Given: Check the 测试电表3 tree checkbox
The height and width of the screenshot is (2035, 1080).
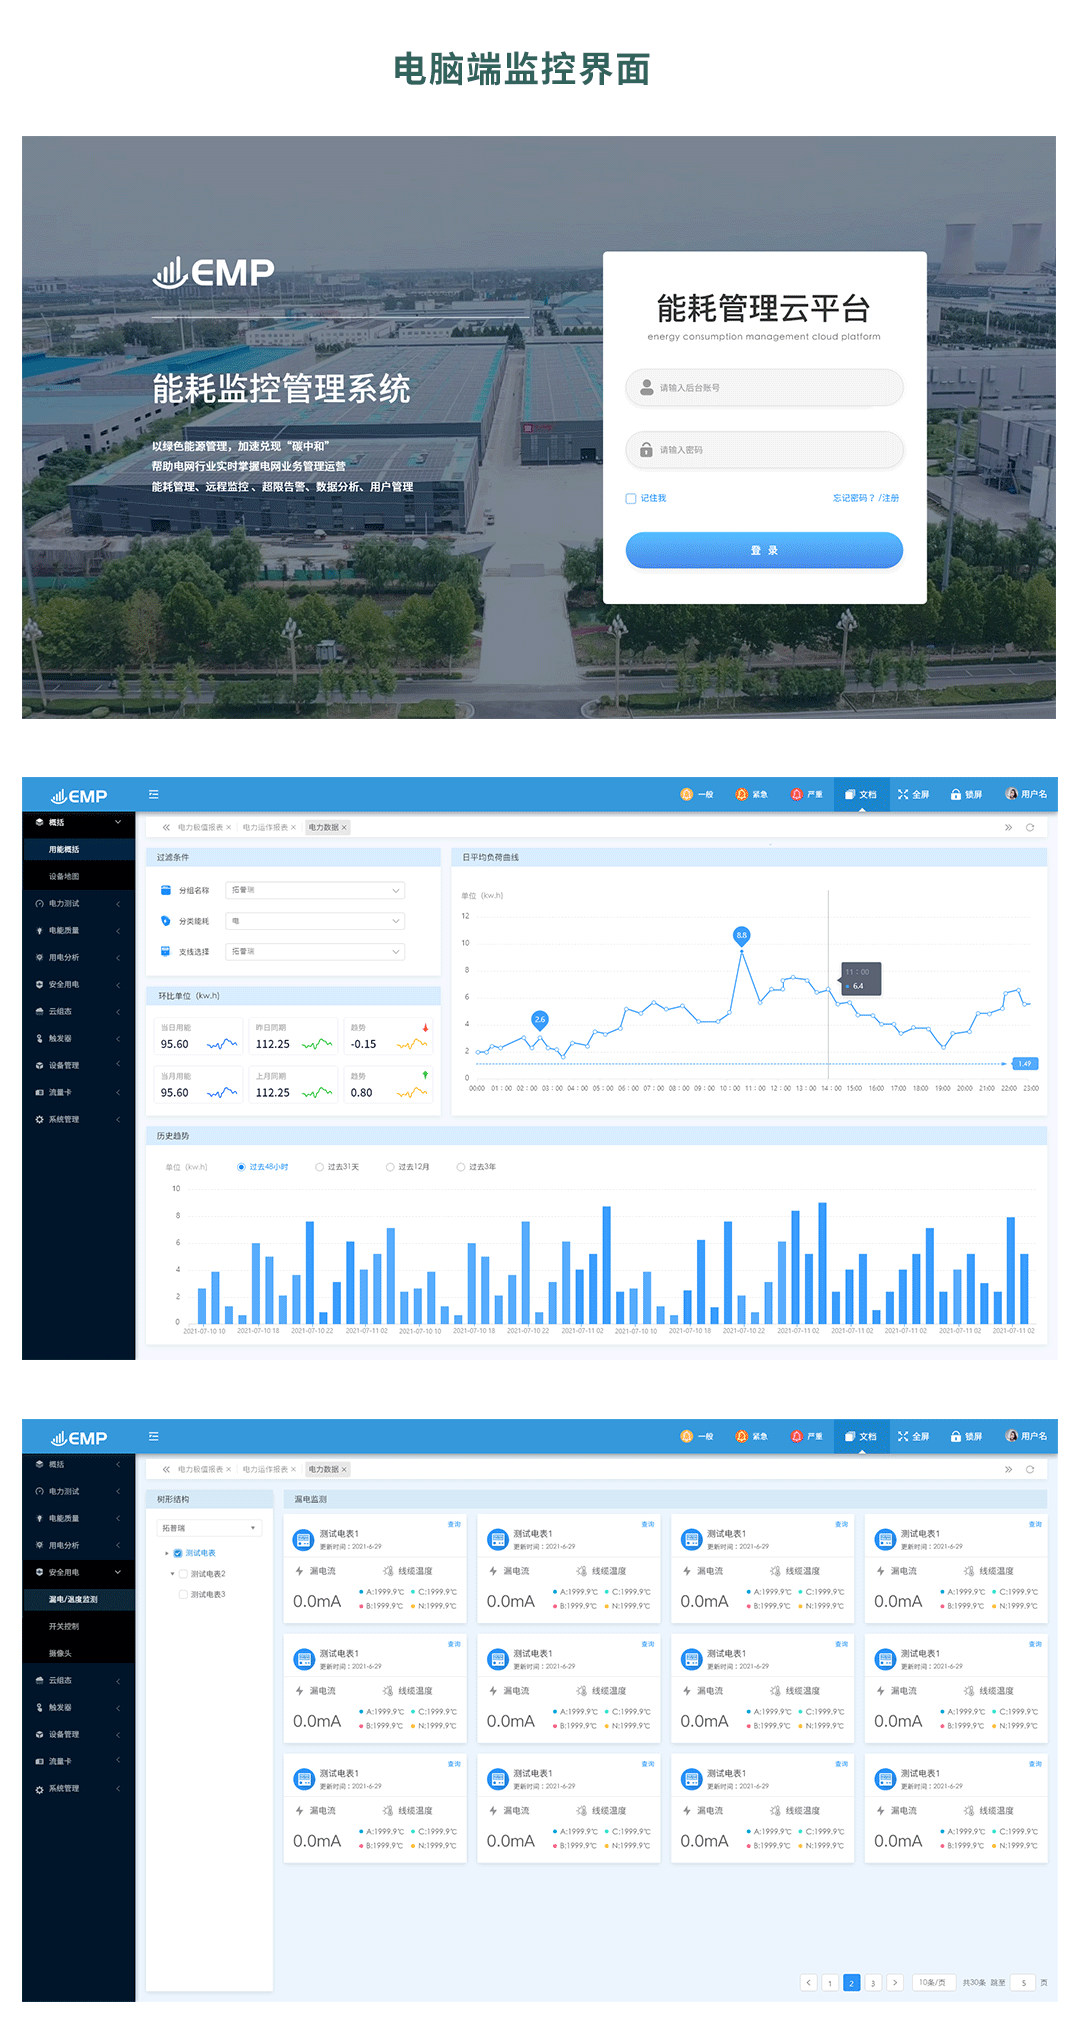Looking at the screenshot, I should pos(183,1594).
